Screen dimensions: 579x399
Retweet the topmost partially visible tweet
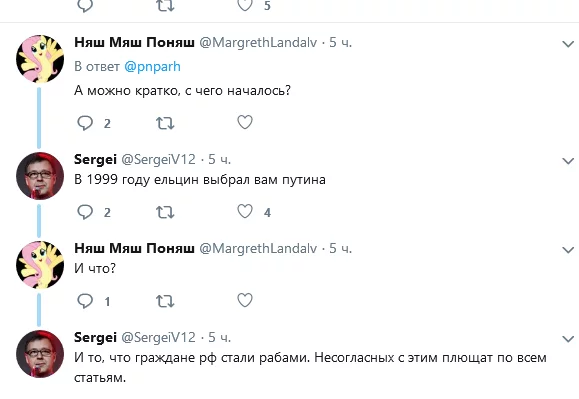pyautogui.click(x=165, y=6)
